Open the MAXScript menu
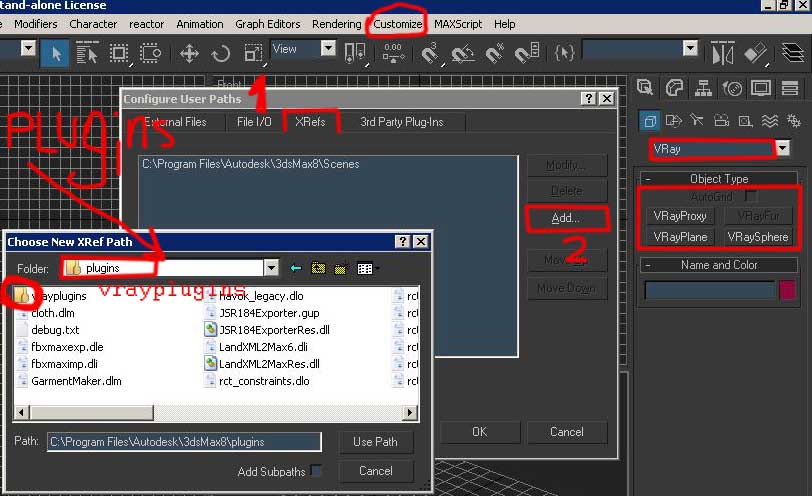This screenshot has height=496, width=812. pyautogui.click(x=458, y=24)
